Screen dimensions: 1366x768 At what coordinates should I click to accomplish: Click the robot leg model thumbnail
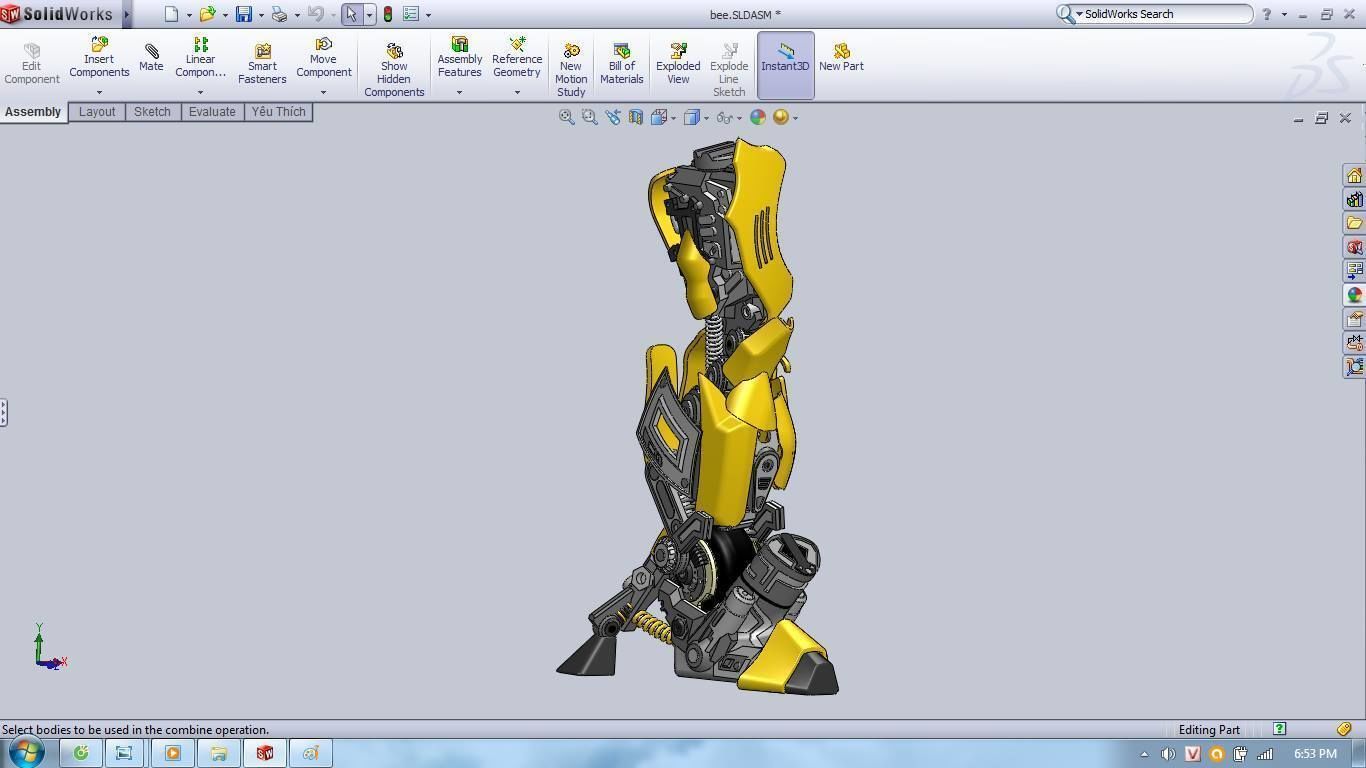(x=697, y=417)
